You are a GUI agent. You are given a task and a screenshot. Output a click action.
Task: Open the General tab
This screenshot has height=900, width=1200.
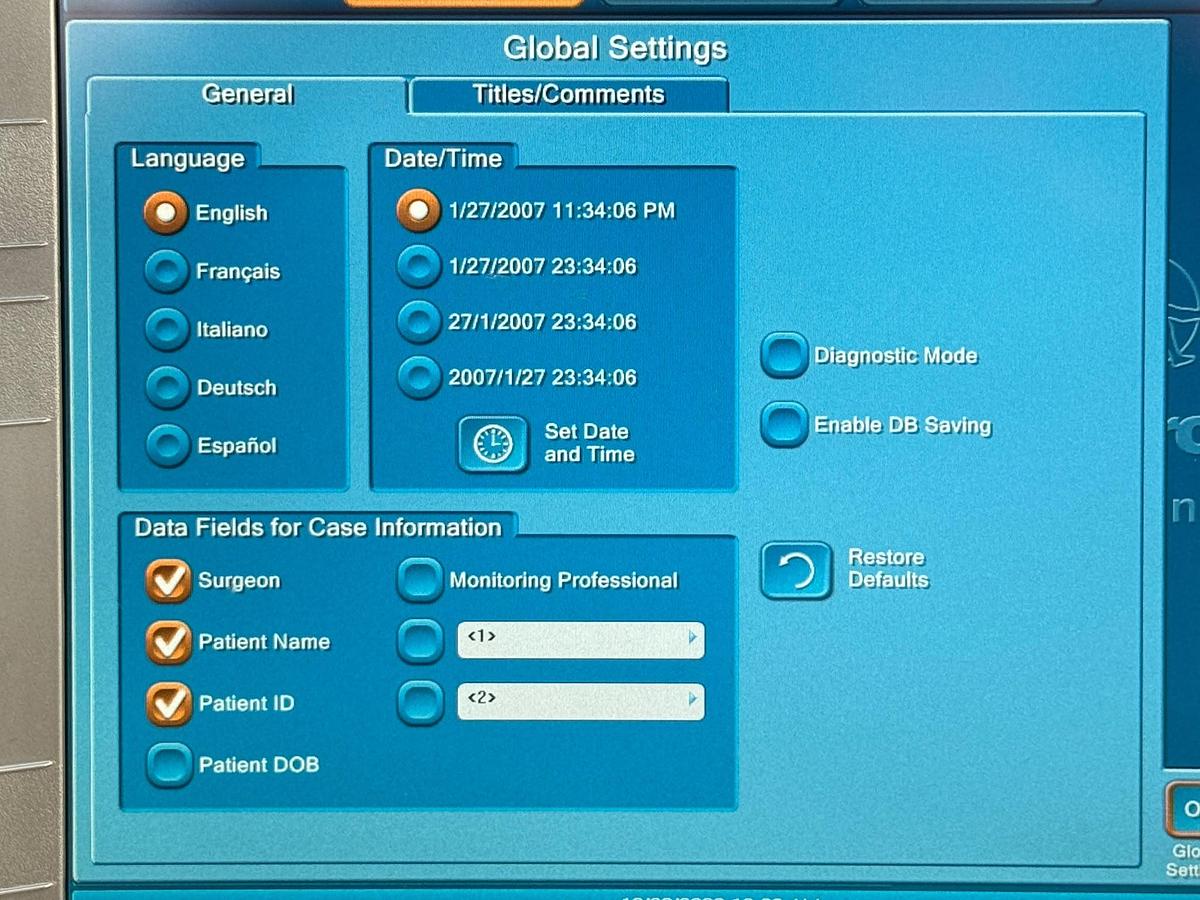247,94
